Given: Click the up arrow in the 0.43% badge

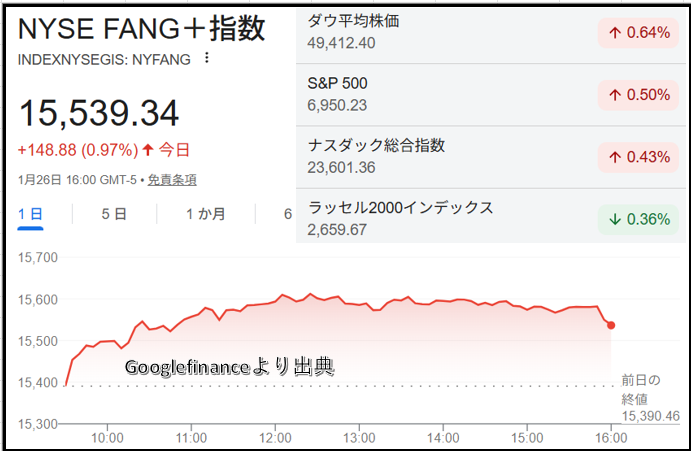Looking at the screenshot, I should pyautogui.click(x=615, y=157).
